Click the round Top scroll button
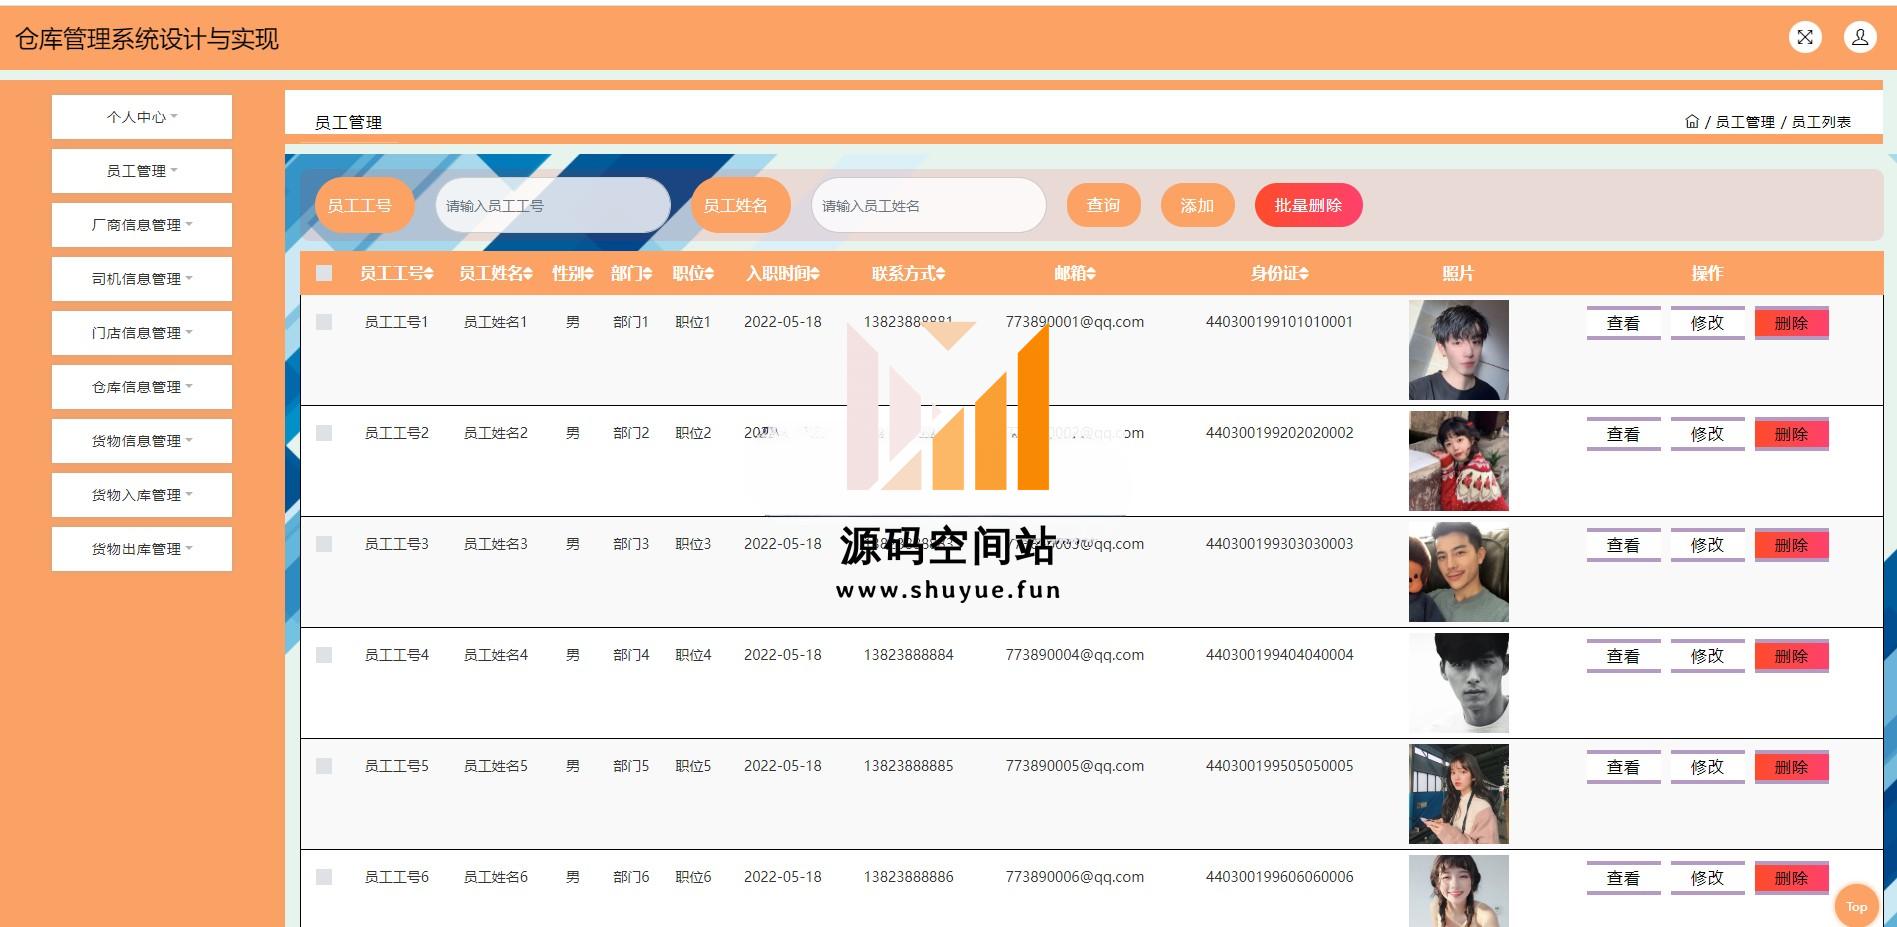 click(1856, 906)
